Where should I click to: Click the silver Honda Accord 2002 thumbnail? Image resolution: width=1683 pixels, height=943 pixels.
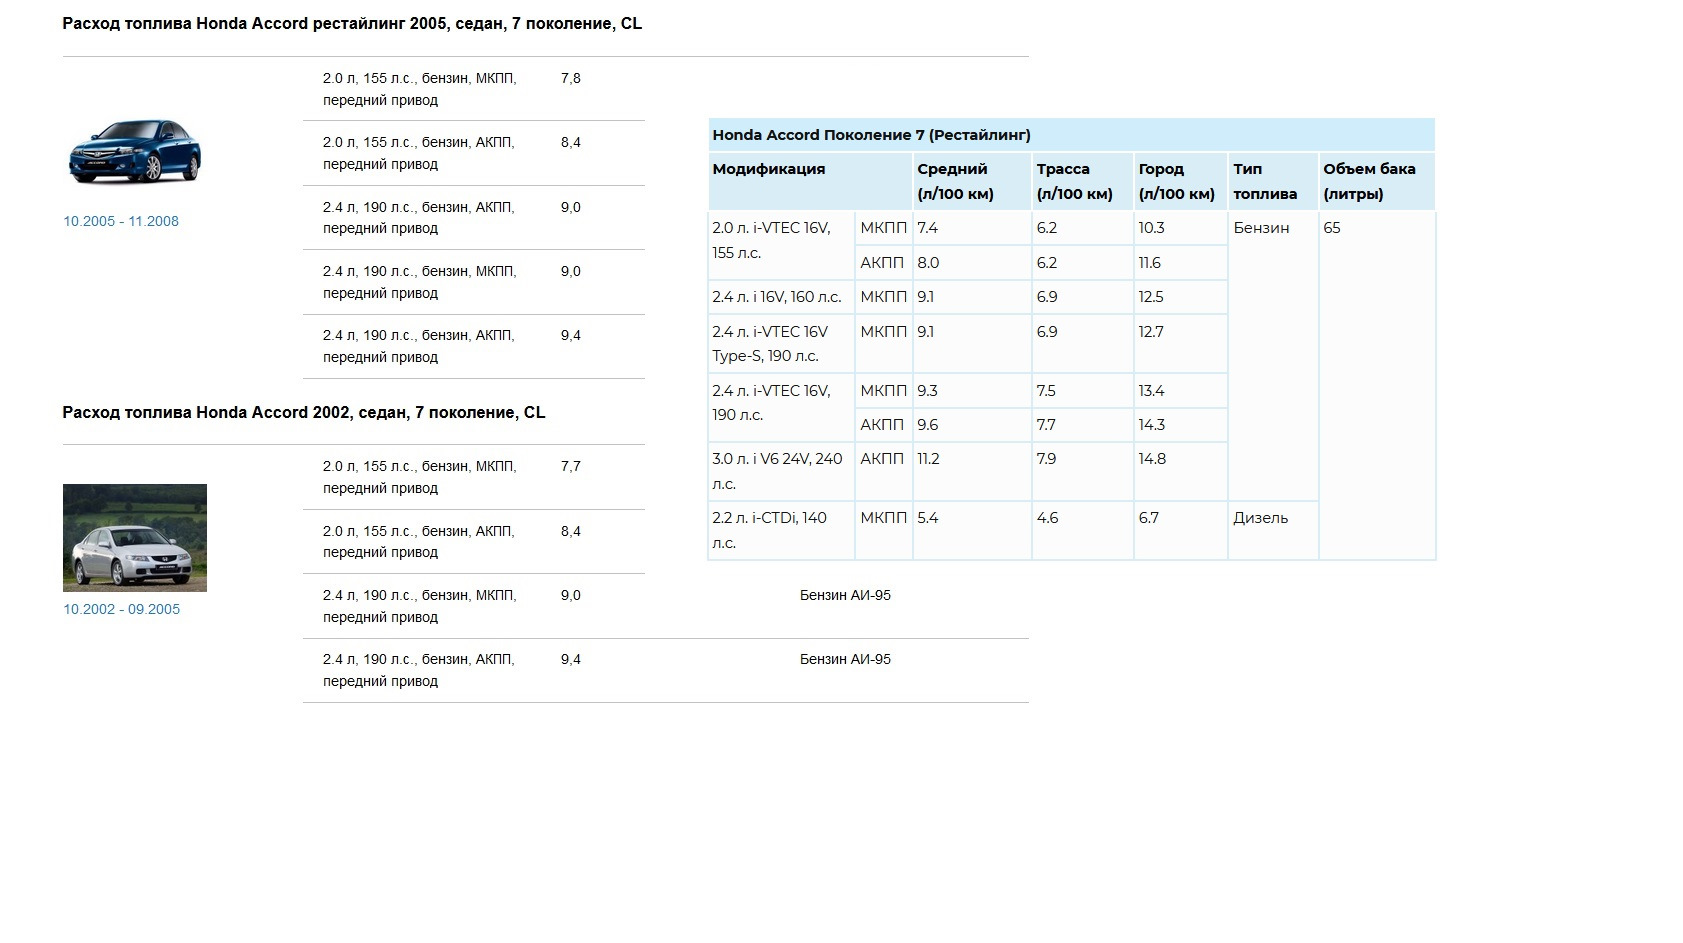click(135, 538)
